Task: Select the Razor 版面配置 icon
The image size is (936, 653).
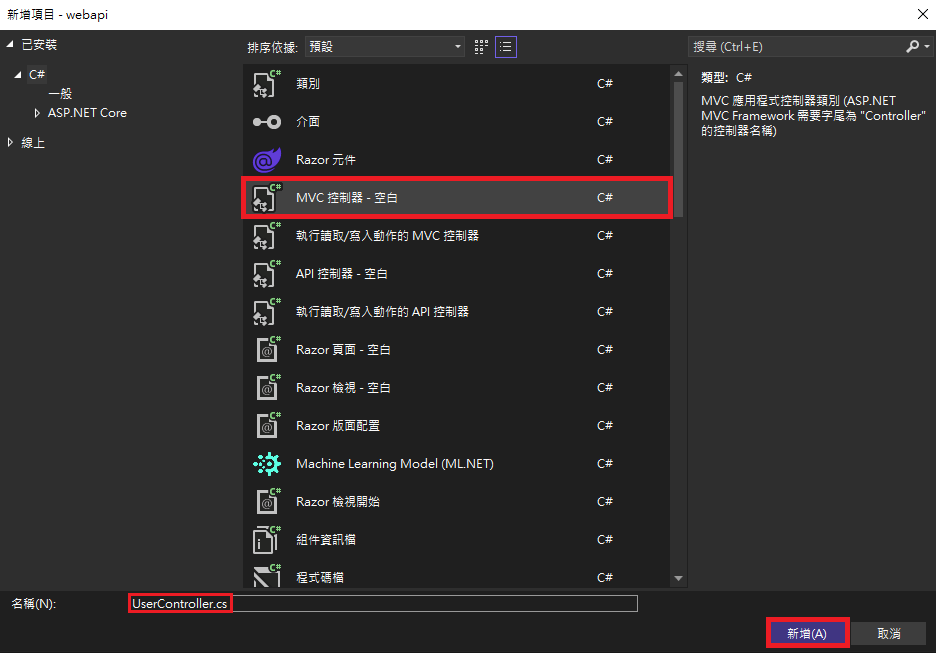Action: [267, 426]
